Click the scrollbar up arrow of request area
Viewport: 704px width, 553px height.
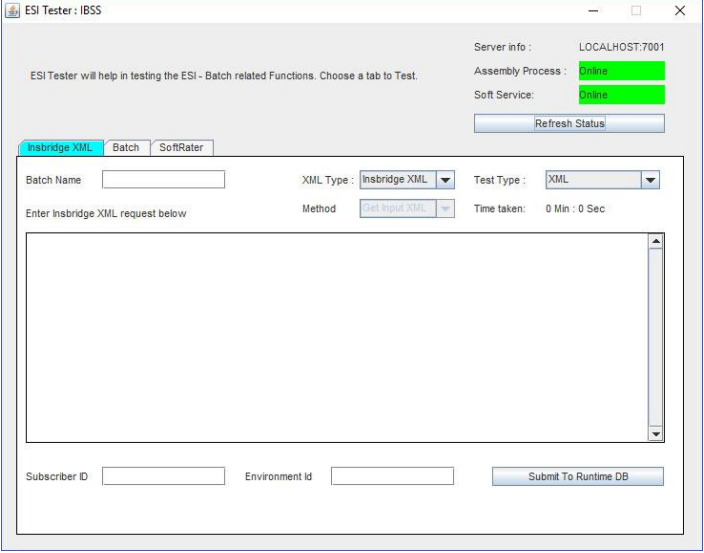656,241
